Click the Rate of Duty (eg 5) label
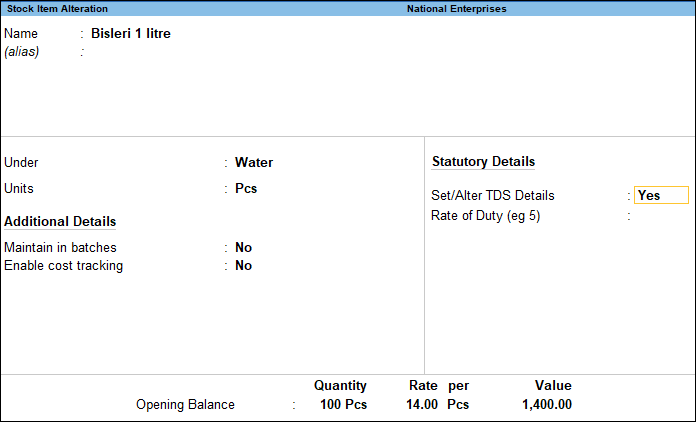The image size is (696, 422). click(x=486, y=216)
